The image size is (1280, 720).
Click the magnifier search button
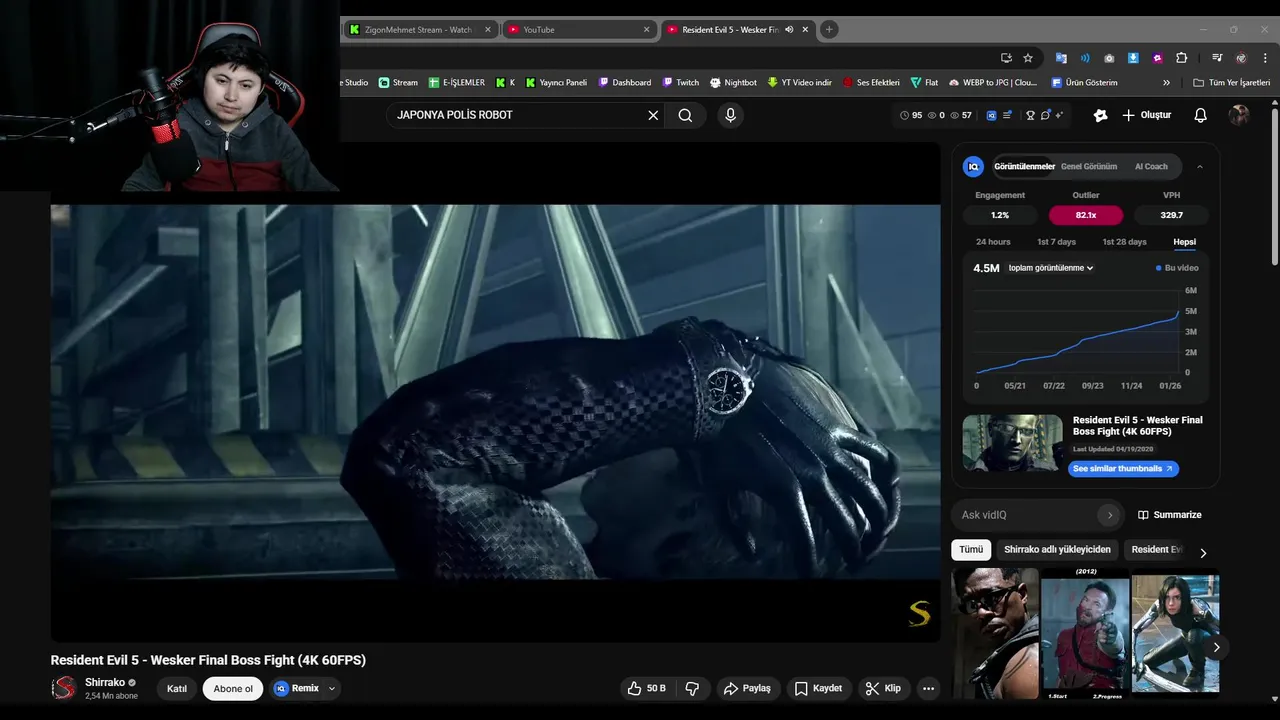click(x=685, y=115)
